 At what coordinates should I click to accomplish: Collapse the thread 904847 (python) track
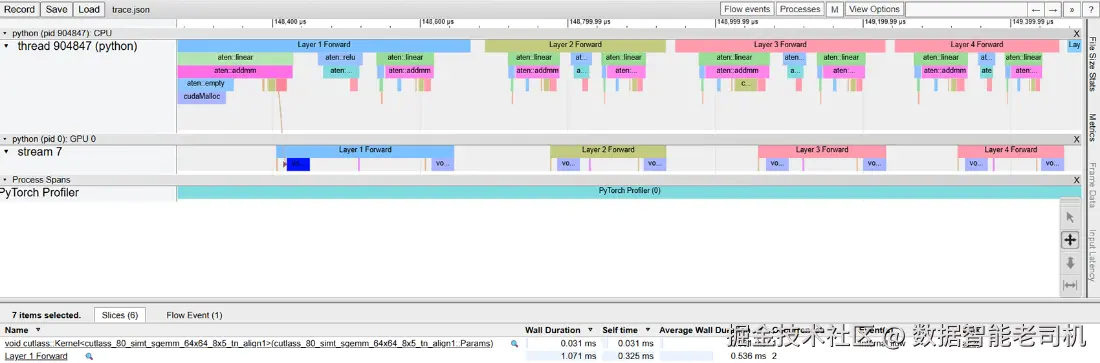pos(7,46)
